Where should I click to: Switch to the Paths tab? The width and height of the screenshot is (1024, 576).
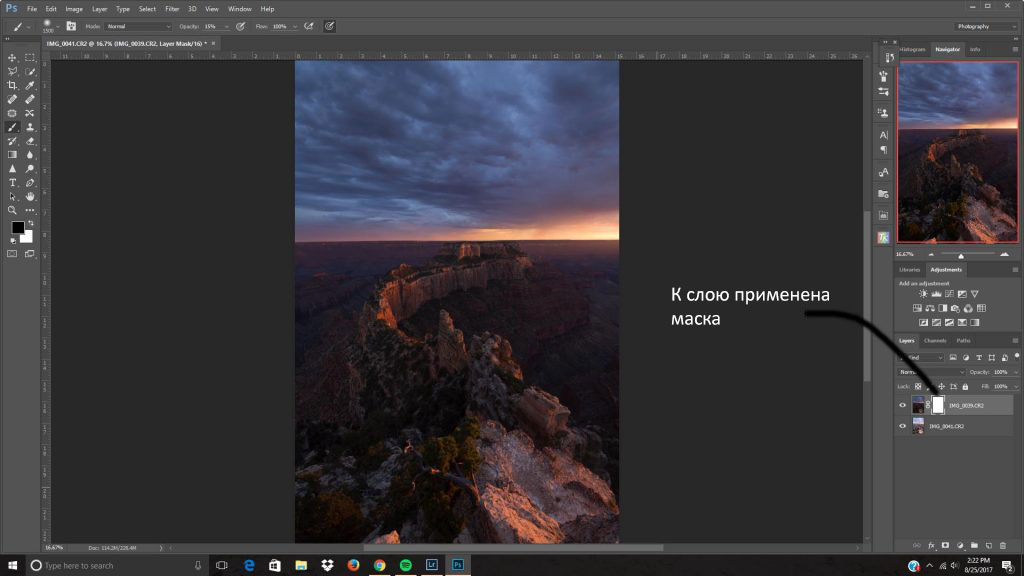click(963, 340)
